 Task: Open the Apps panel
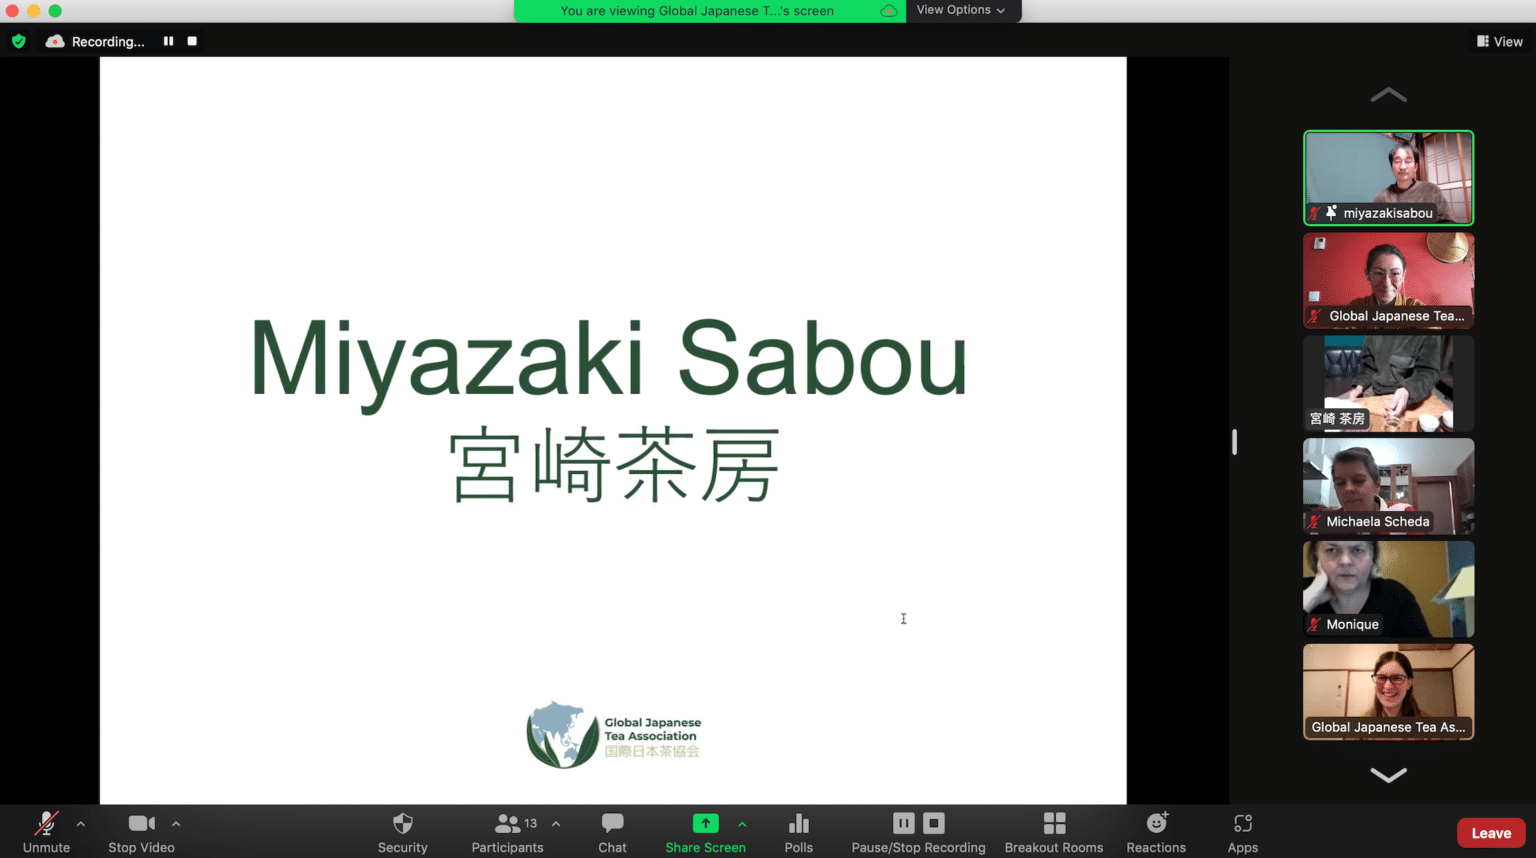[1242, 831]
